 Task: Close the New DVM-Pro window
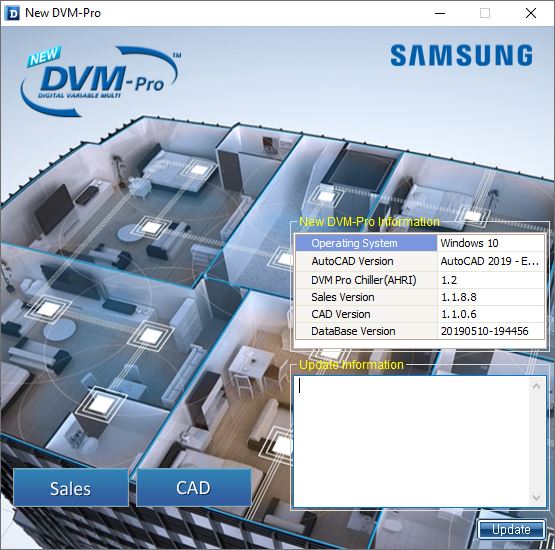click(531, 13)
